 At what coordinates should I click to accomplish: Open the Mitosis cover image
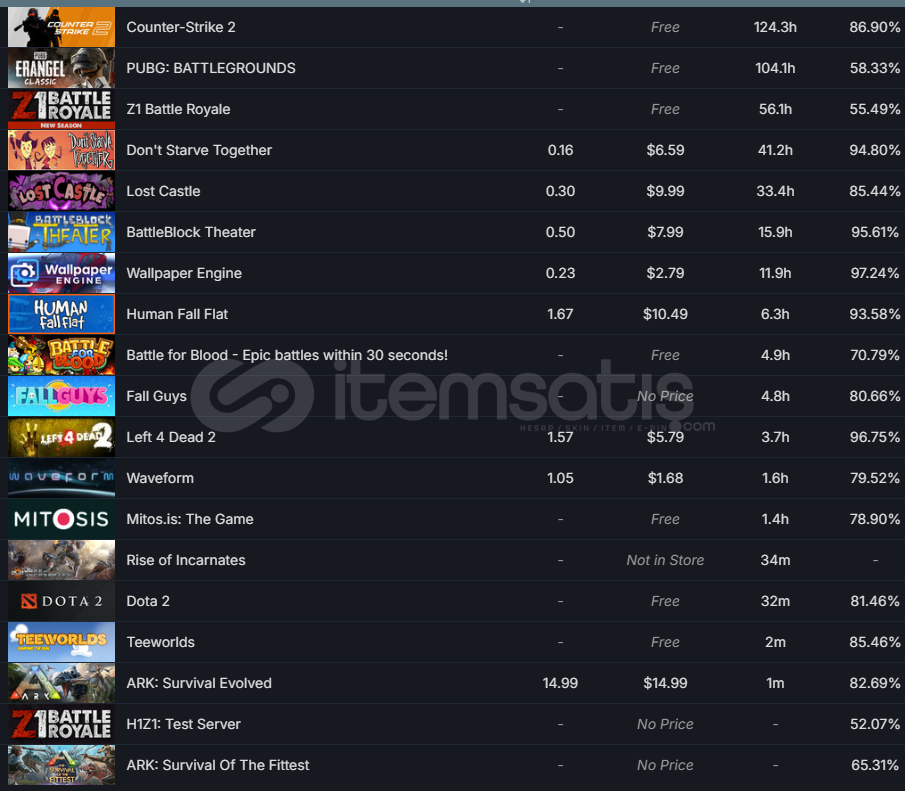61,519
